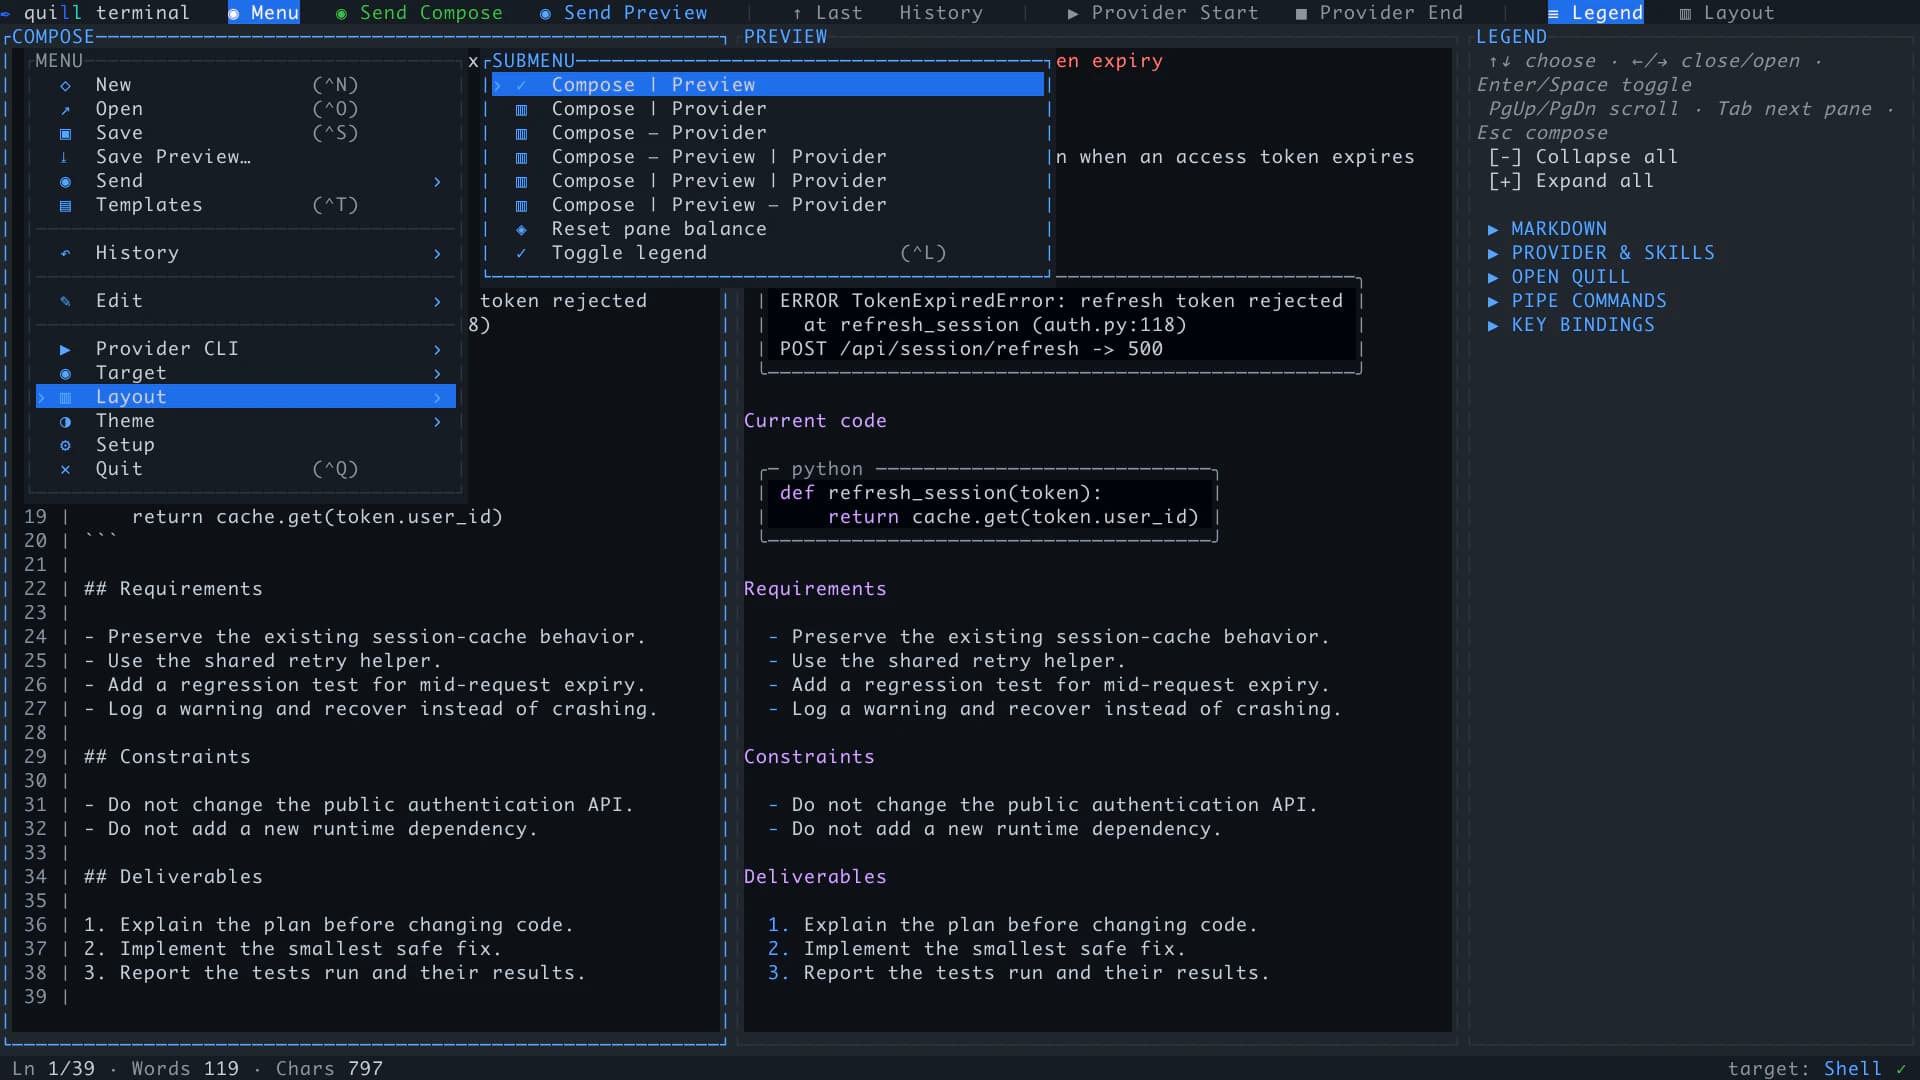Click the 'Words 119' status bar entry
The height and width of the screenshot is (1080, 1920).
coord(185,1068)
